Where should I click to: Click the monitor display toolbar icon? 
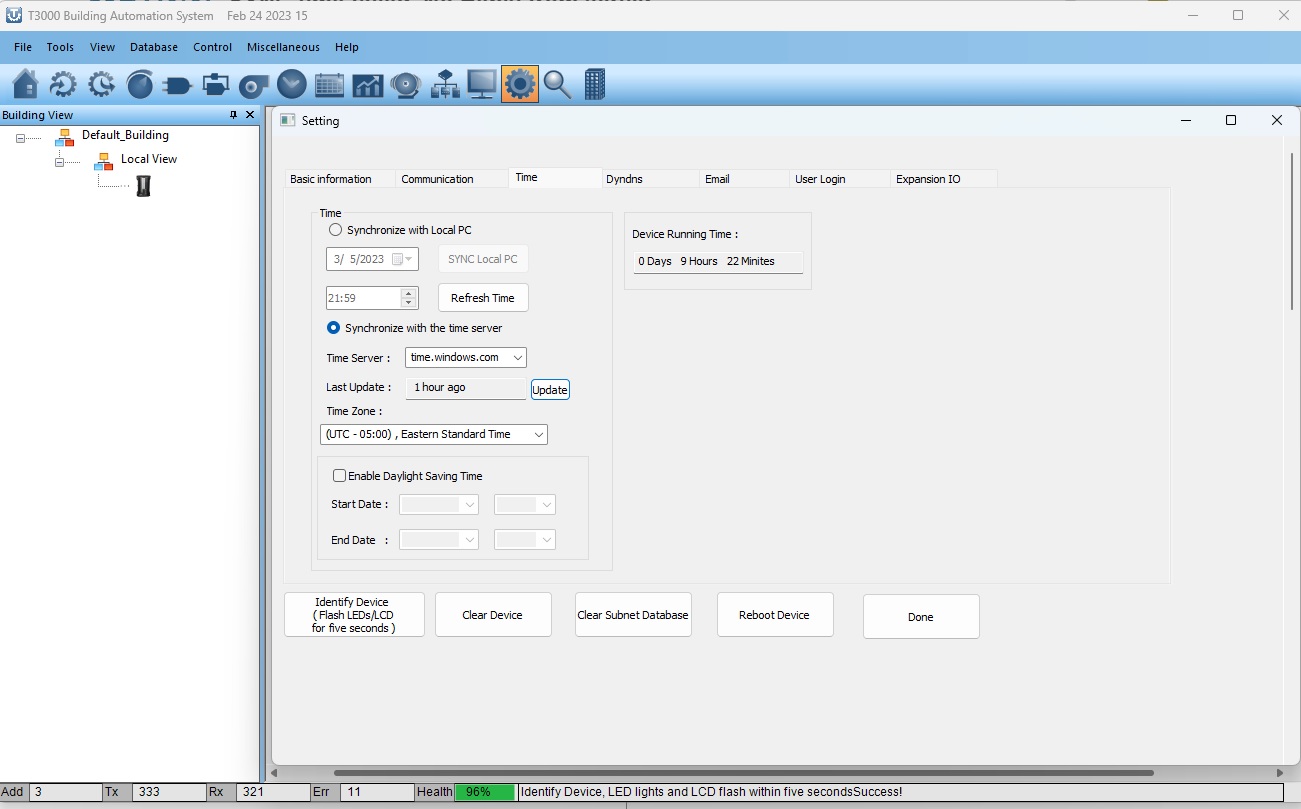click(x=481, y=84)
